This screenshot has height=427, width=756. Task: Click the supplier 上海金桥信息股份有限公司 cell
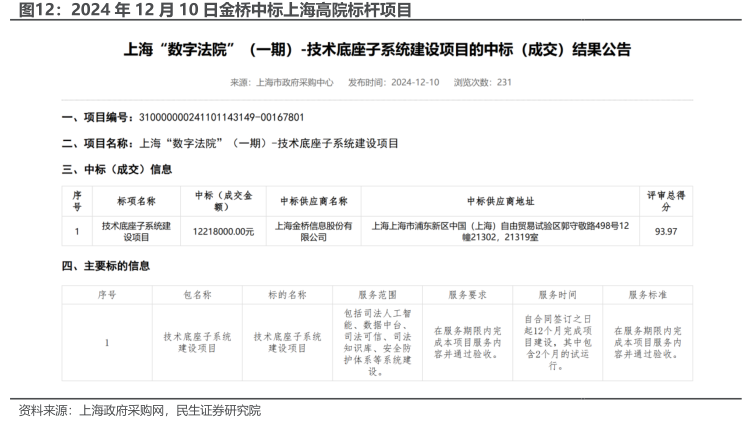pos(314,232)
